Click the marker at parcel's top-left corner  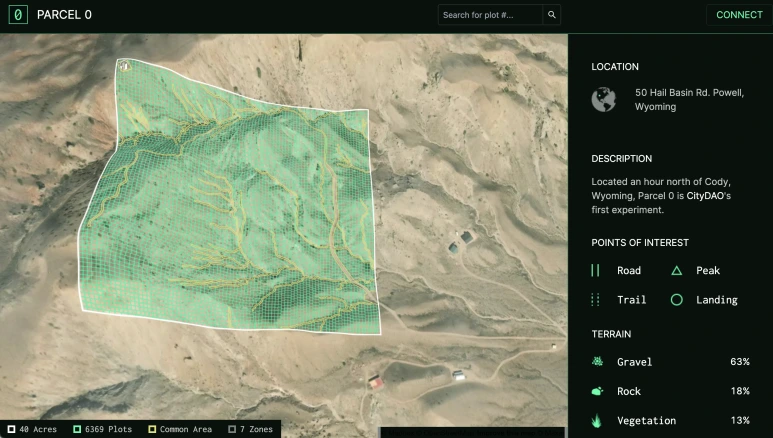(x=125, y=66)
